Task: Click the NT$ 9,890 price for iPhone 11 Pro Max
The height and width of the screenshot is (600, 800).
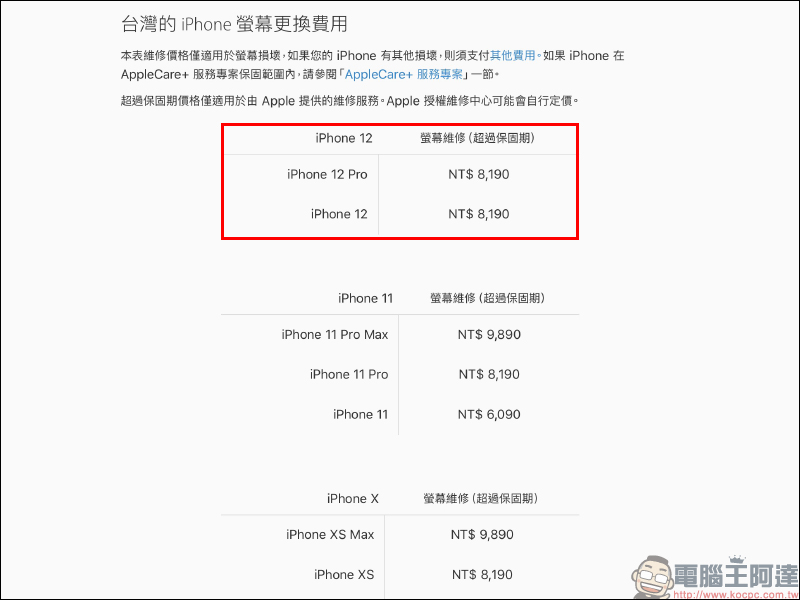Action: click(489, 335)
